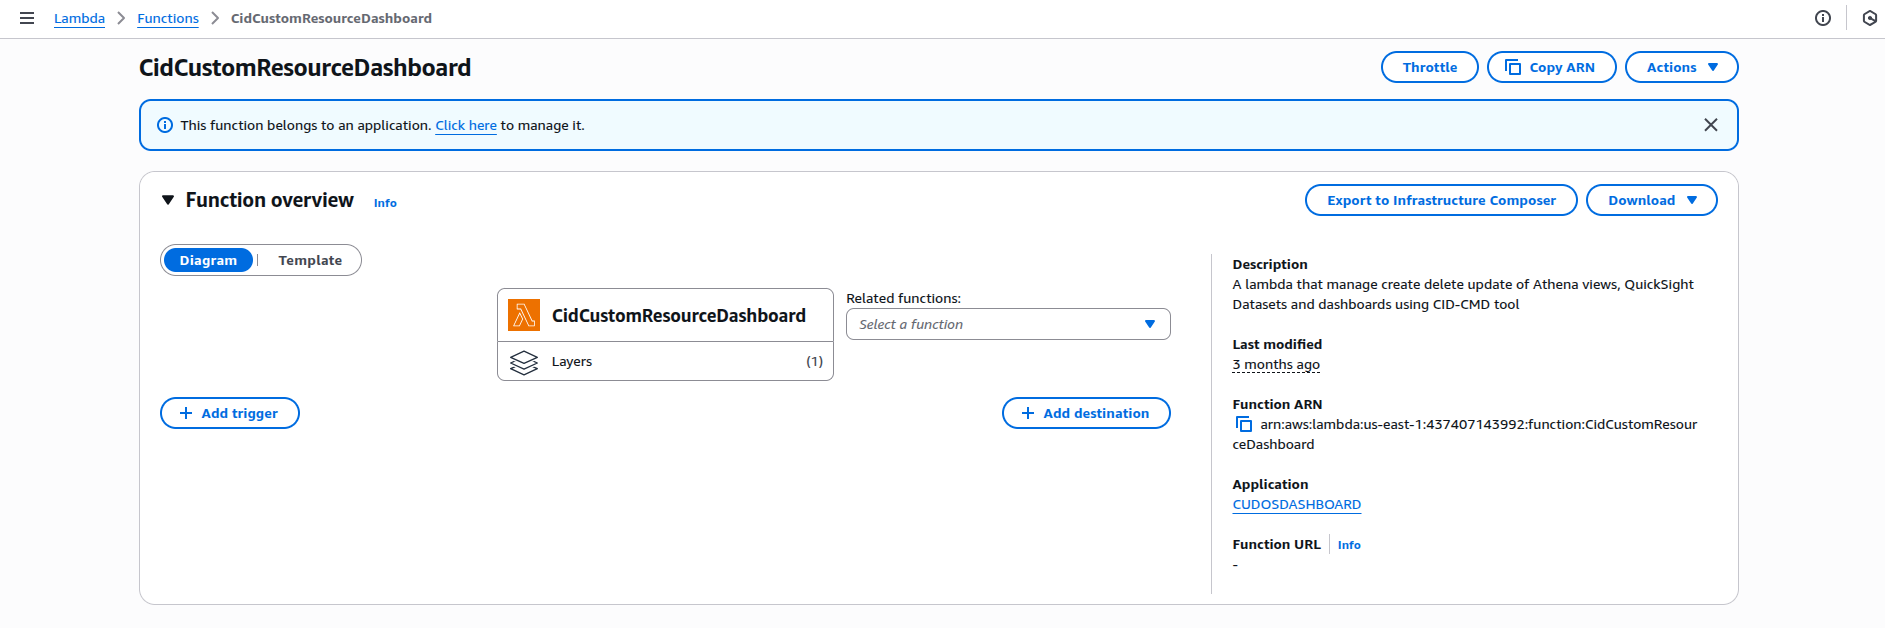Collapse the Function overview section

point(168,200)
